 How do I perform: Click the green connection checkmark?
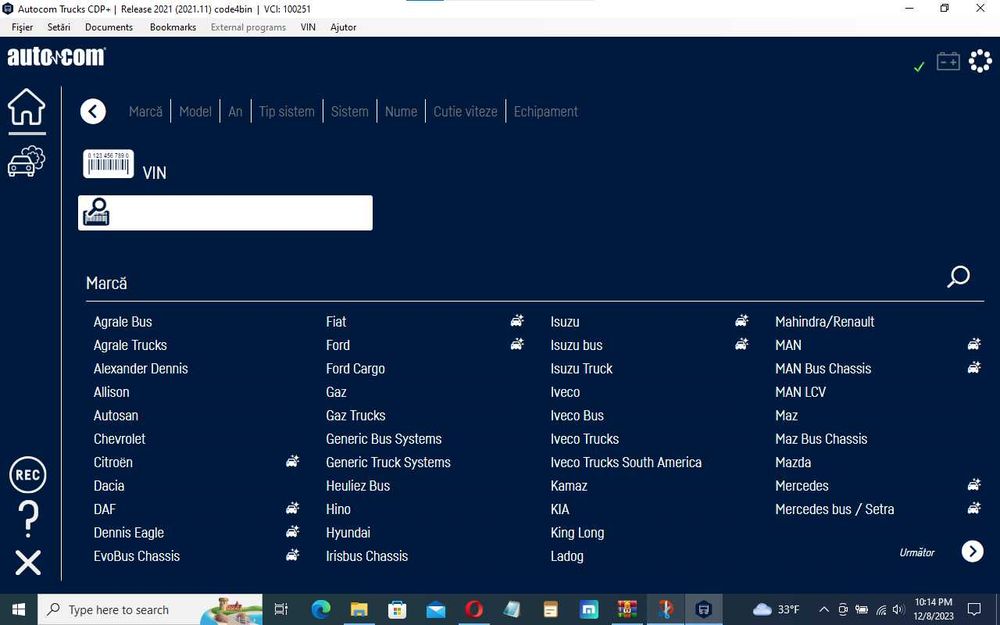coord(919,66)
